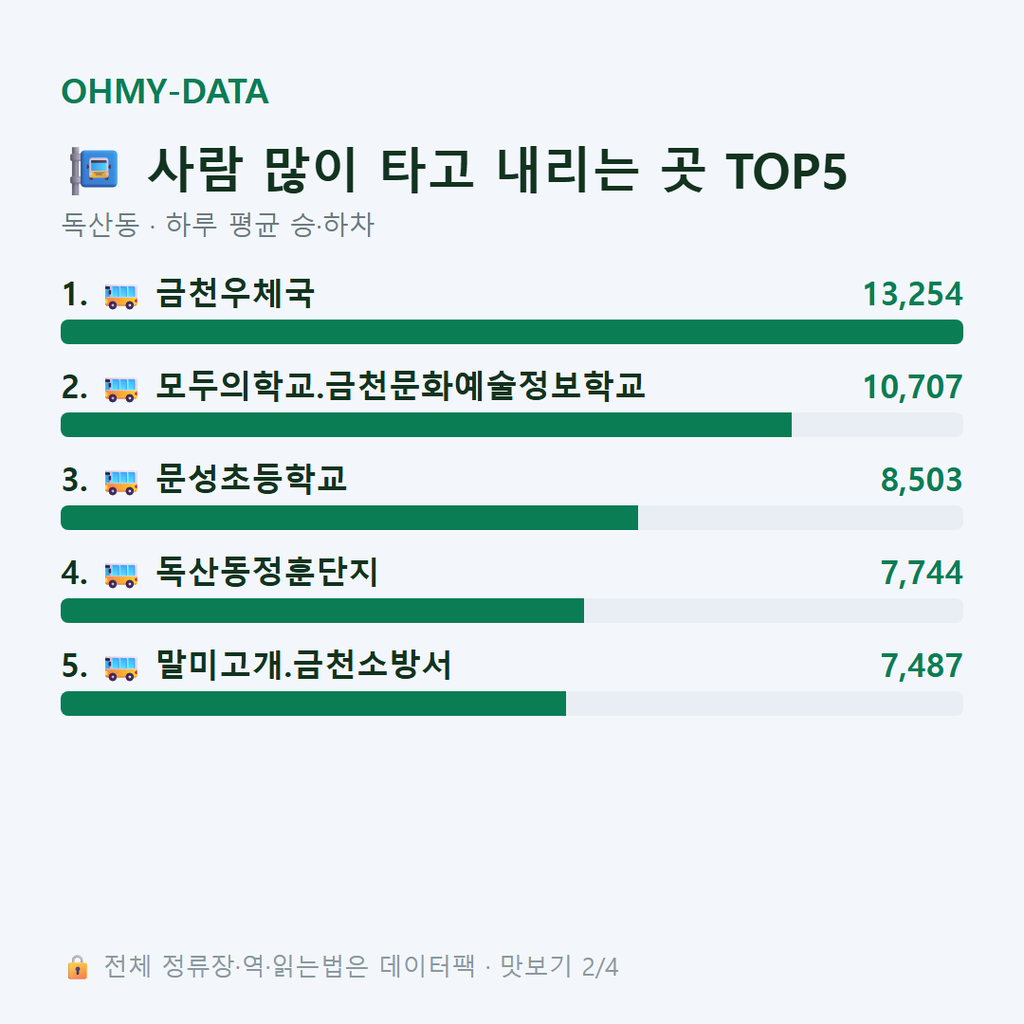Click the bus icon beside 말미고개.금천소방서

tap(121, 667)
